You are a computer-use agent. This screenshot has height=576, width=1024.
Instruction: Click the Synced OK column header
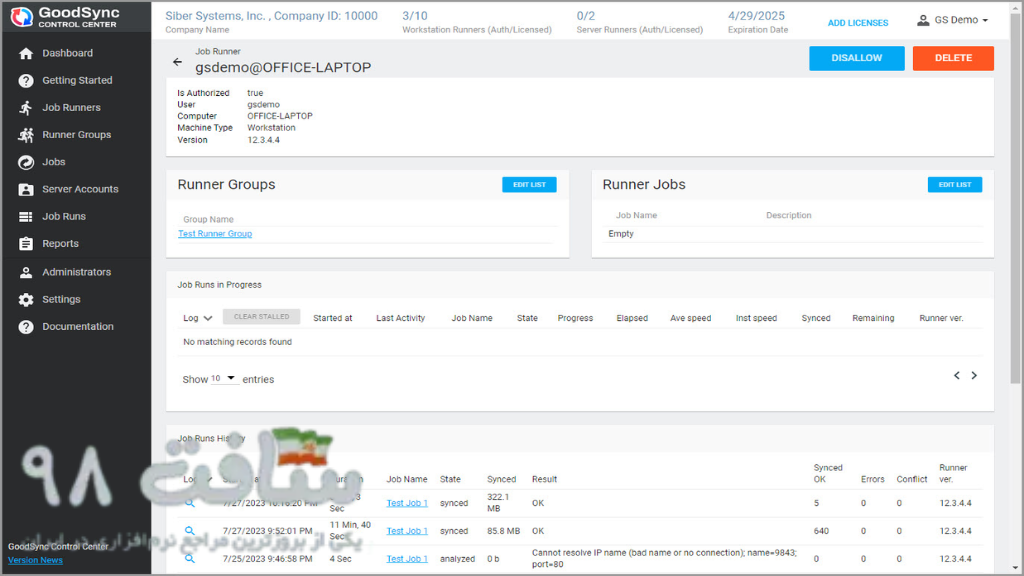(828, 473)
